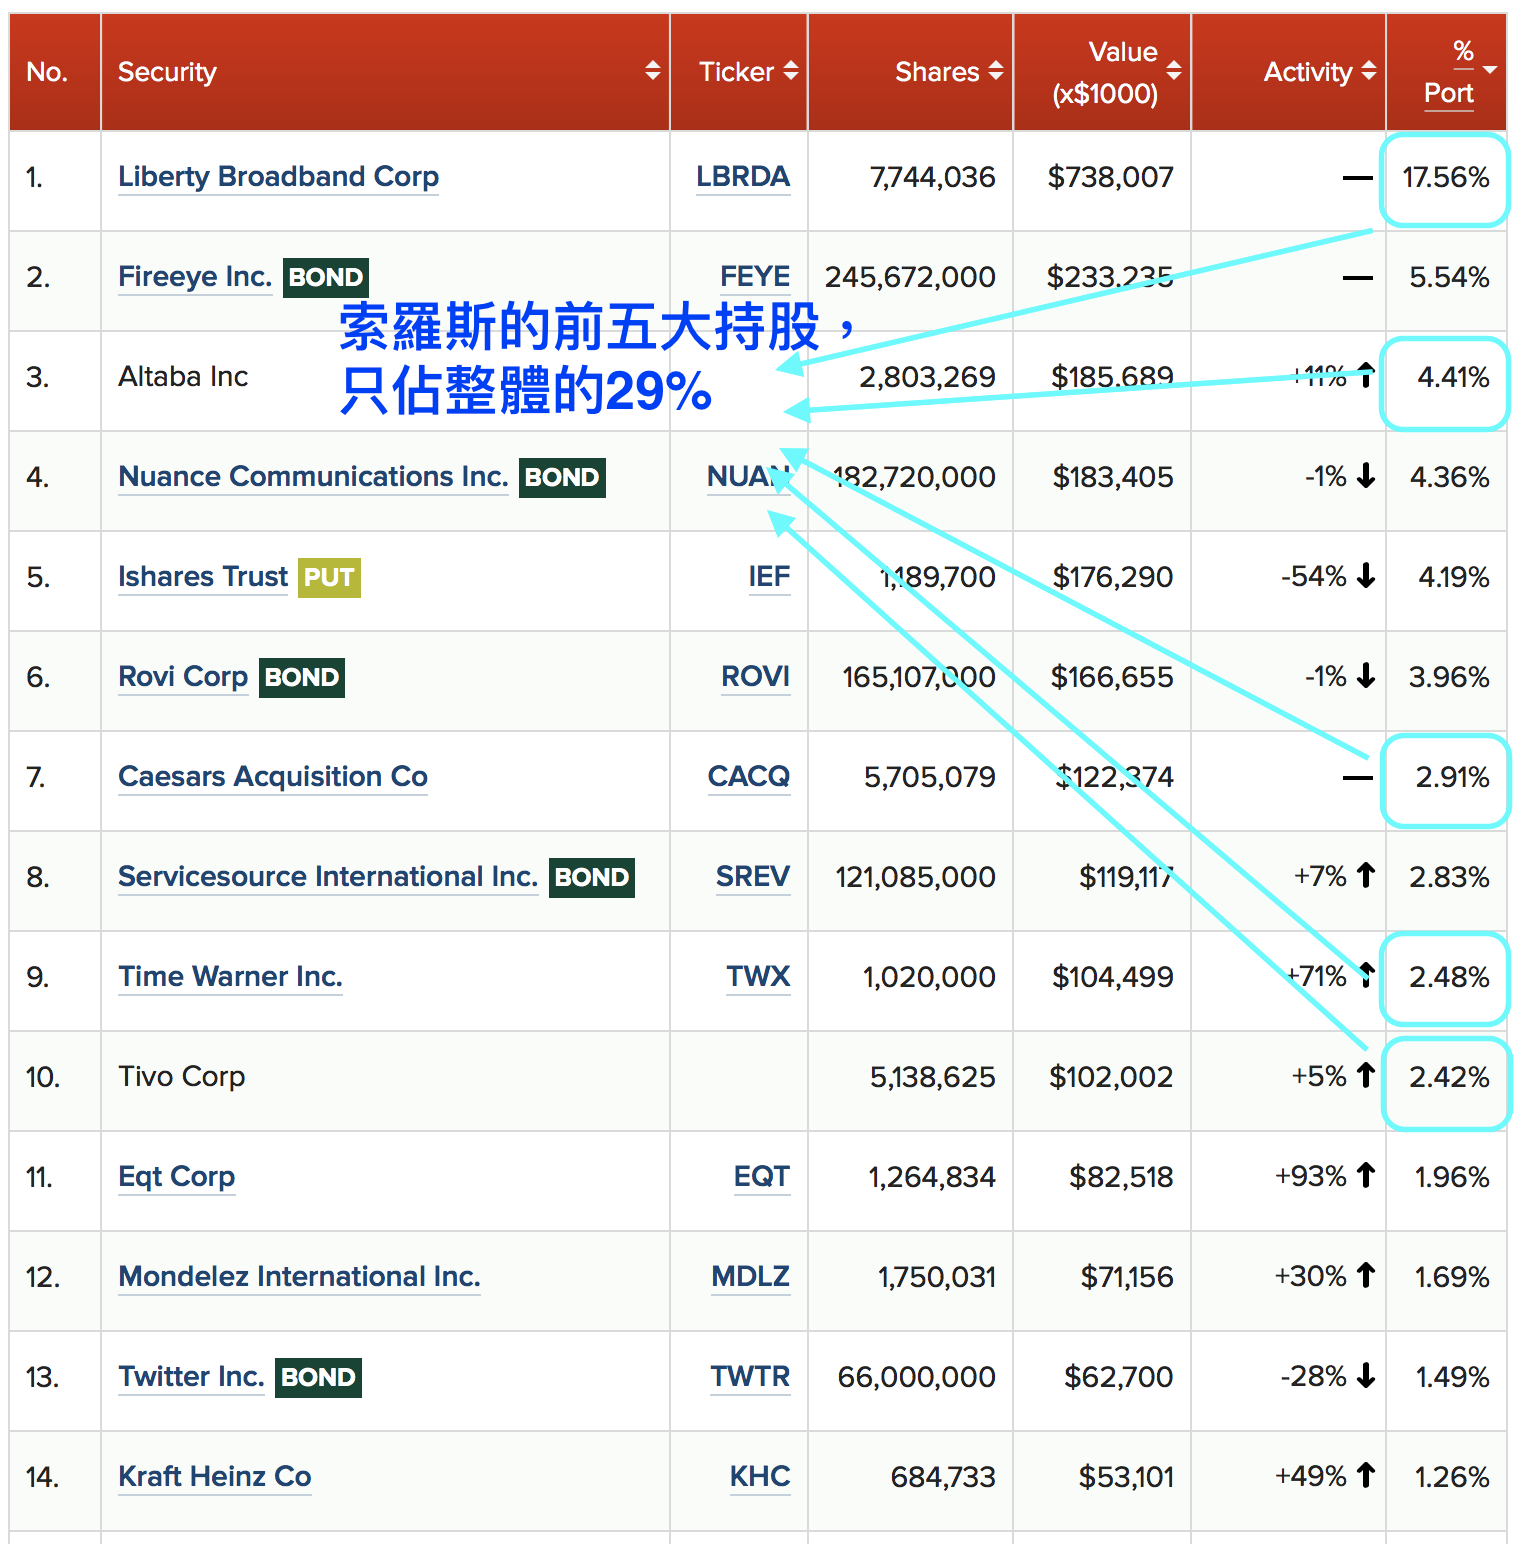Open Liberty Broadband Corp link

pyautogui.click(x=278, y=177)
